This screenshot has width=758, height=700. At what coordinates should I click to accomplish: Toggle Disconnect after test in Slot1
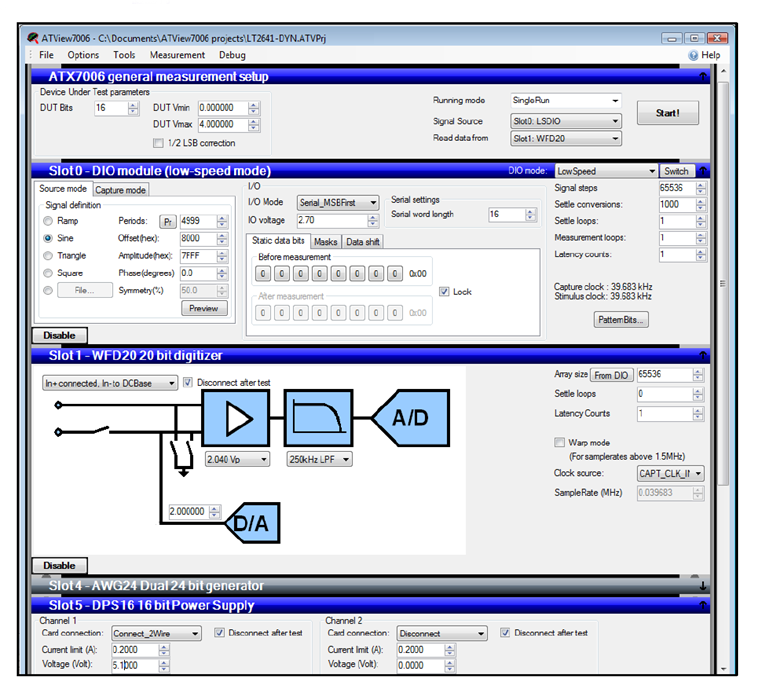[x=188, y=383]
